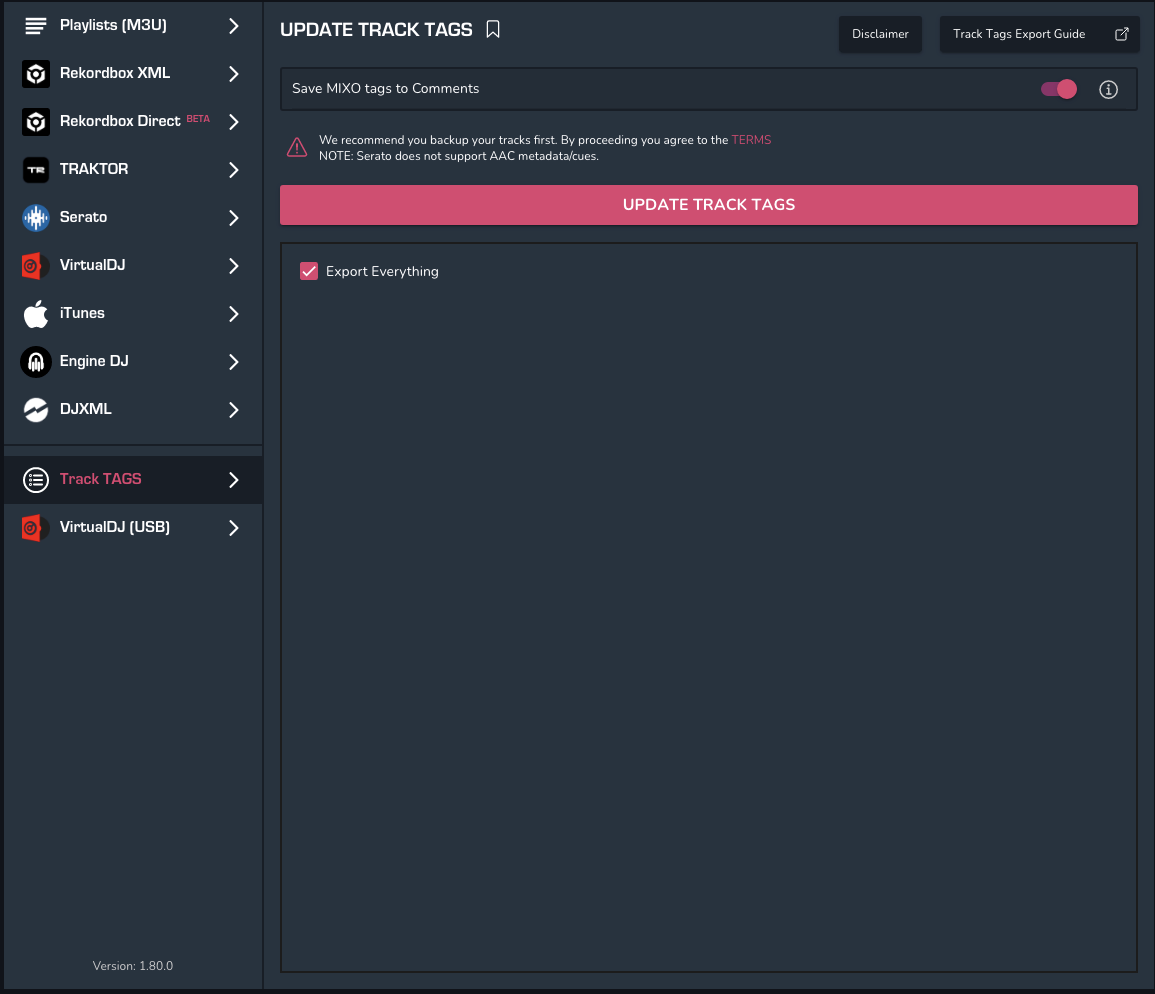Click the TRAKTOR logo icon
Image resolution: width=1155 pixels, height=994 pixels.
coord(36,170)
